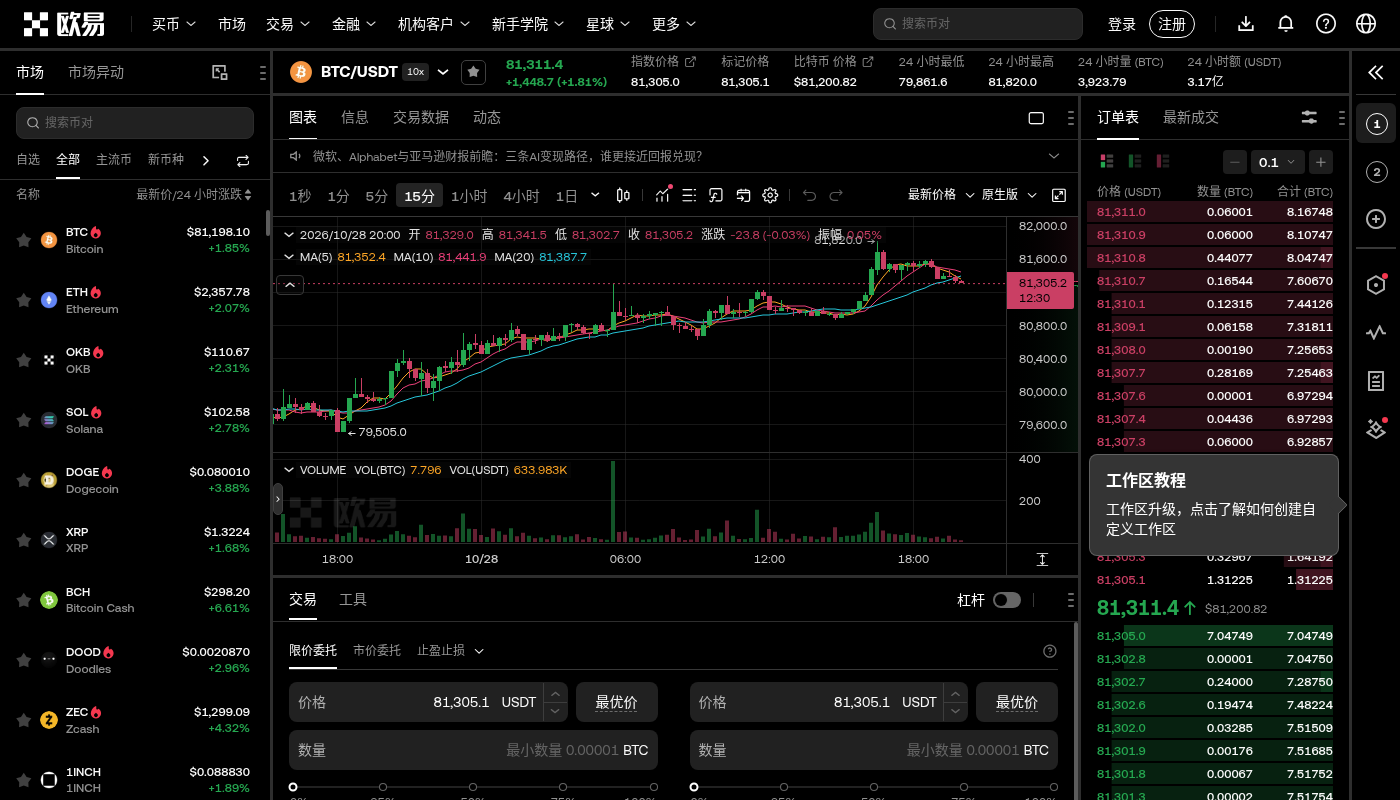
Task: Click the chart fullscreen expand icon
Action: 1059,195
